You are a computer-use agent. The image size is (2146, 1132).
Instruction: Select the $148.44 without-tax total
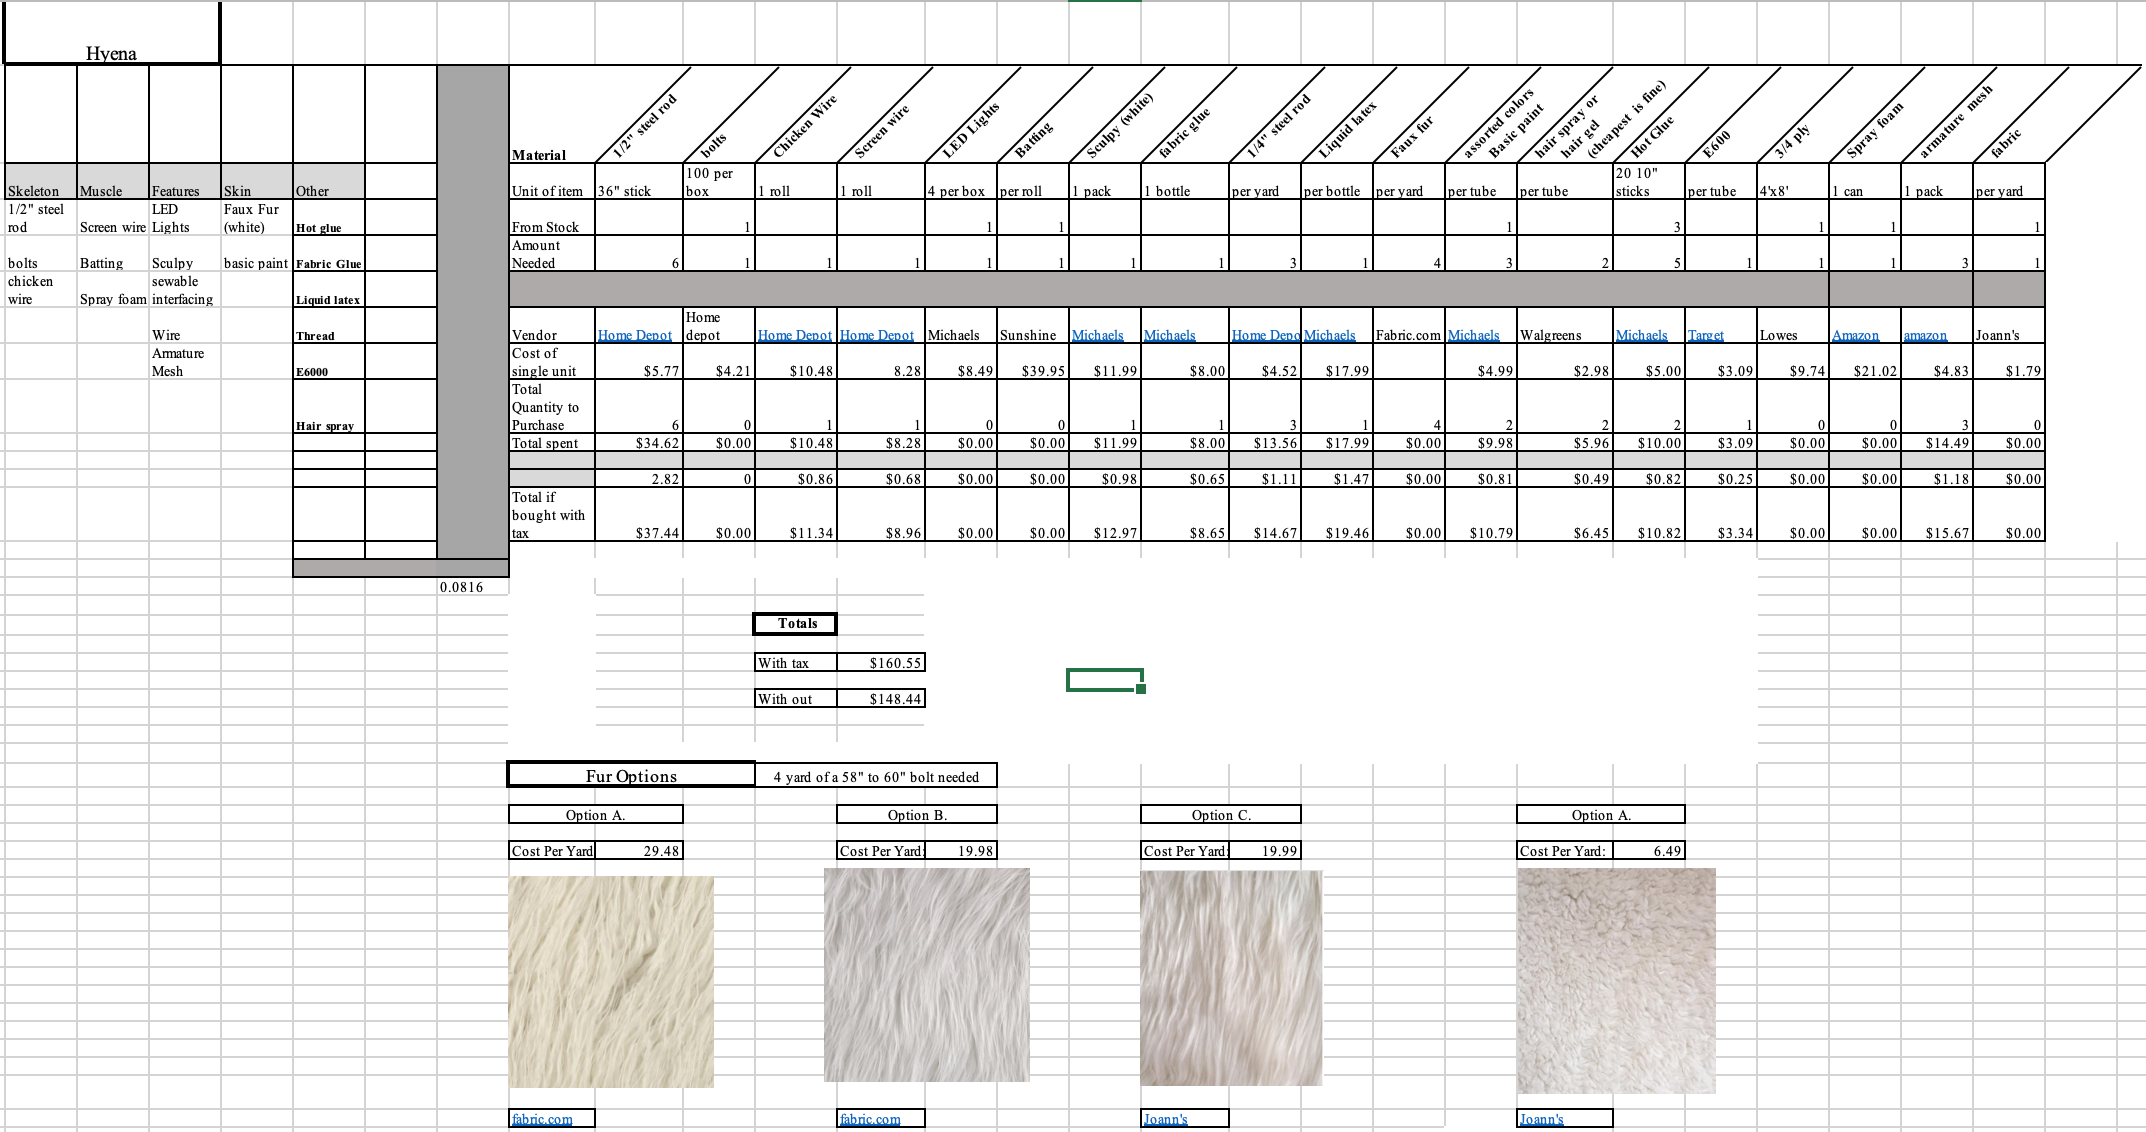point(881,699)
